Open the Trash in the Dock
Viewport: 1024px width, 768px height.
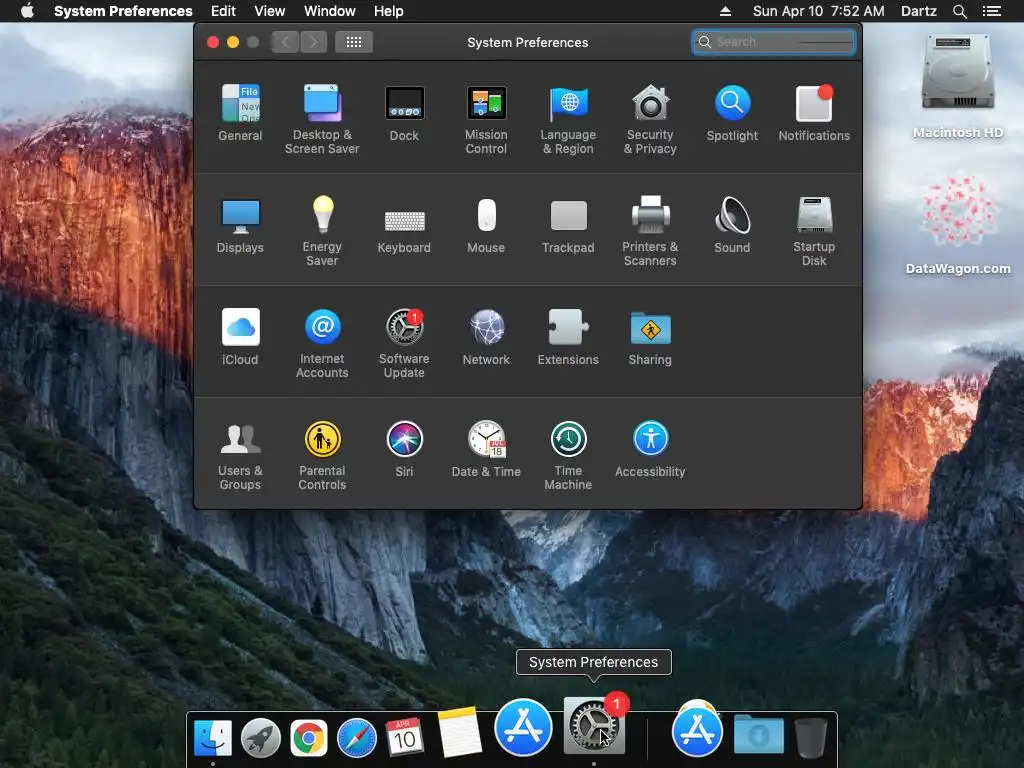(x=811, y=737)
